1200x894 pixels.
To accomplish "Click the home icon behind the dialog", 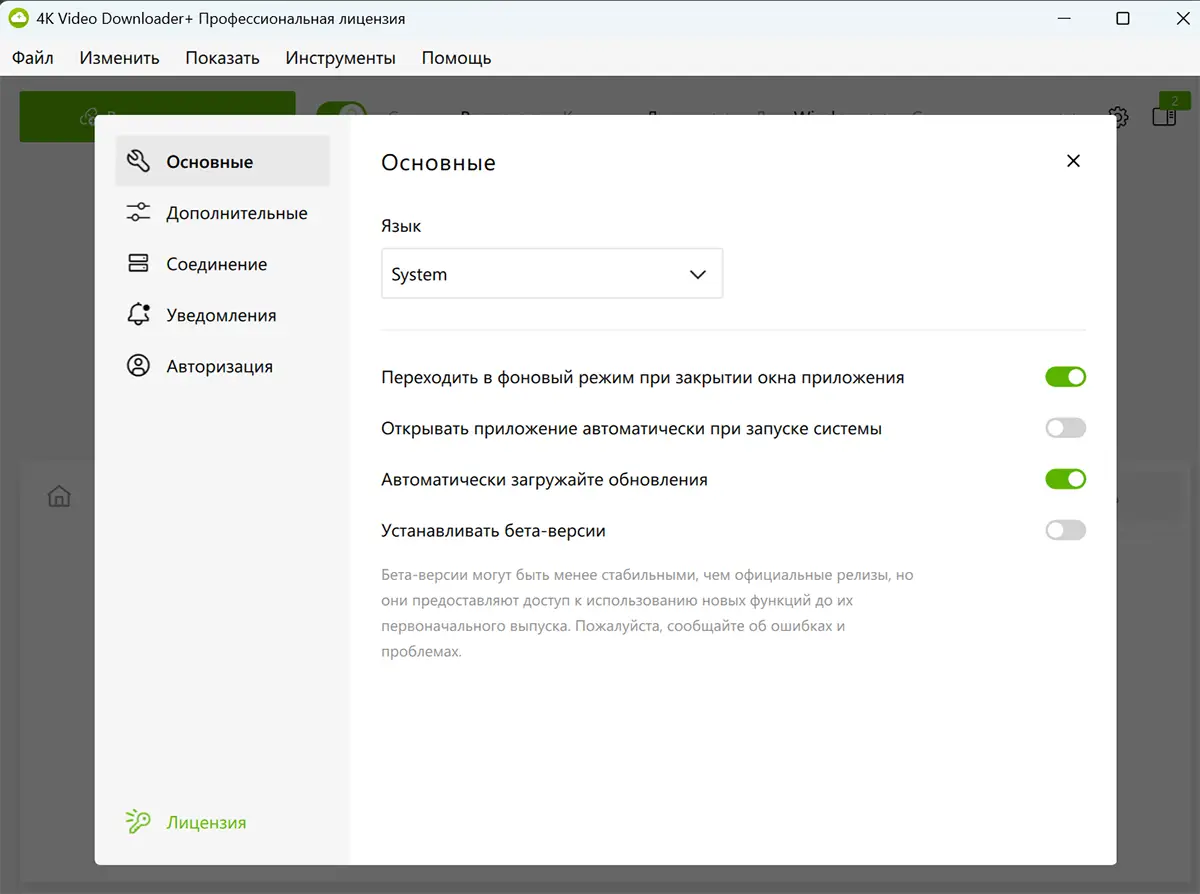I will [x=59, y=496].
